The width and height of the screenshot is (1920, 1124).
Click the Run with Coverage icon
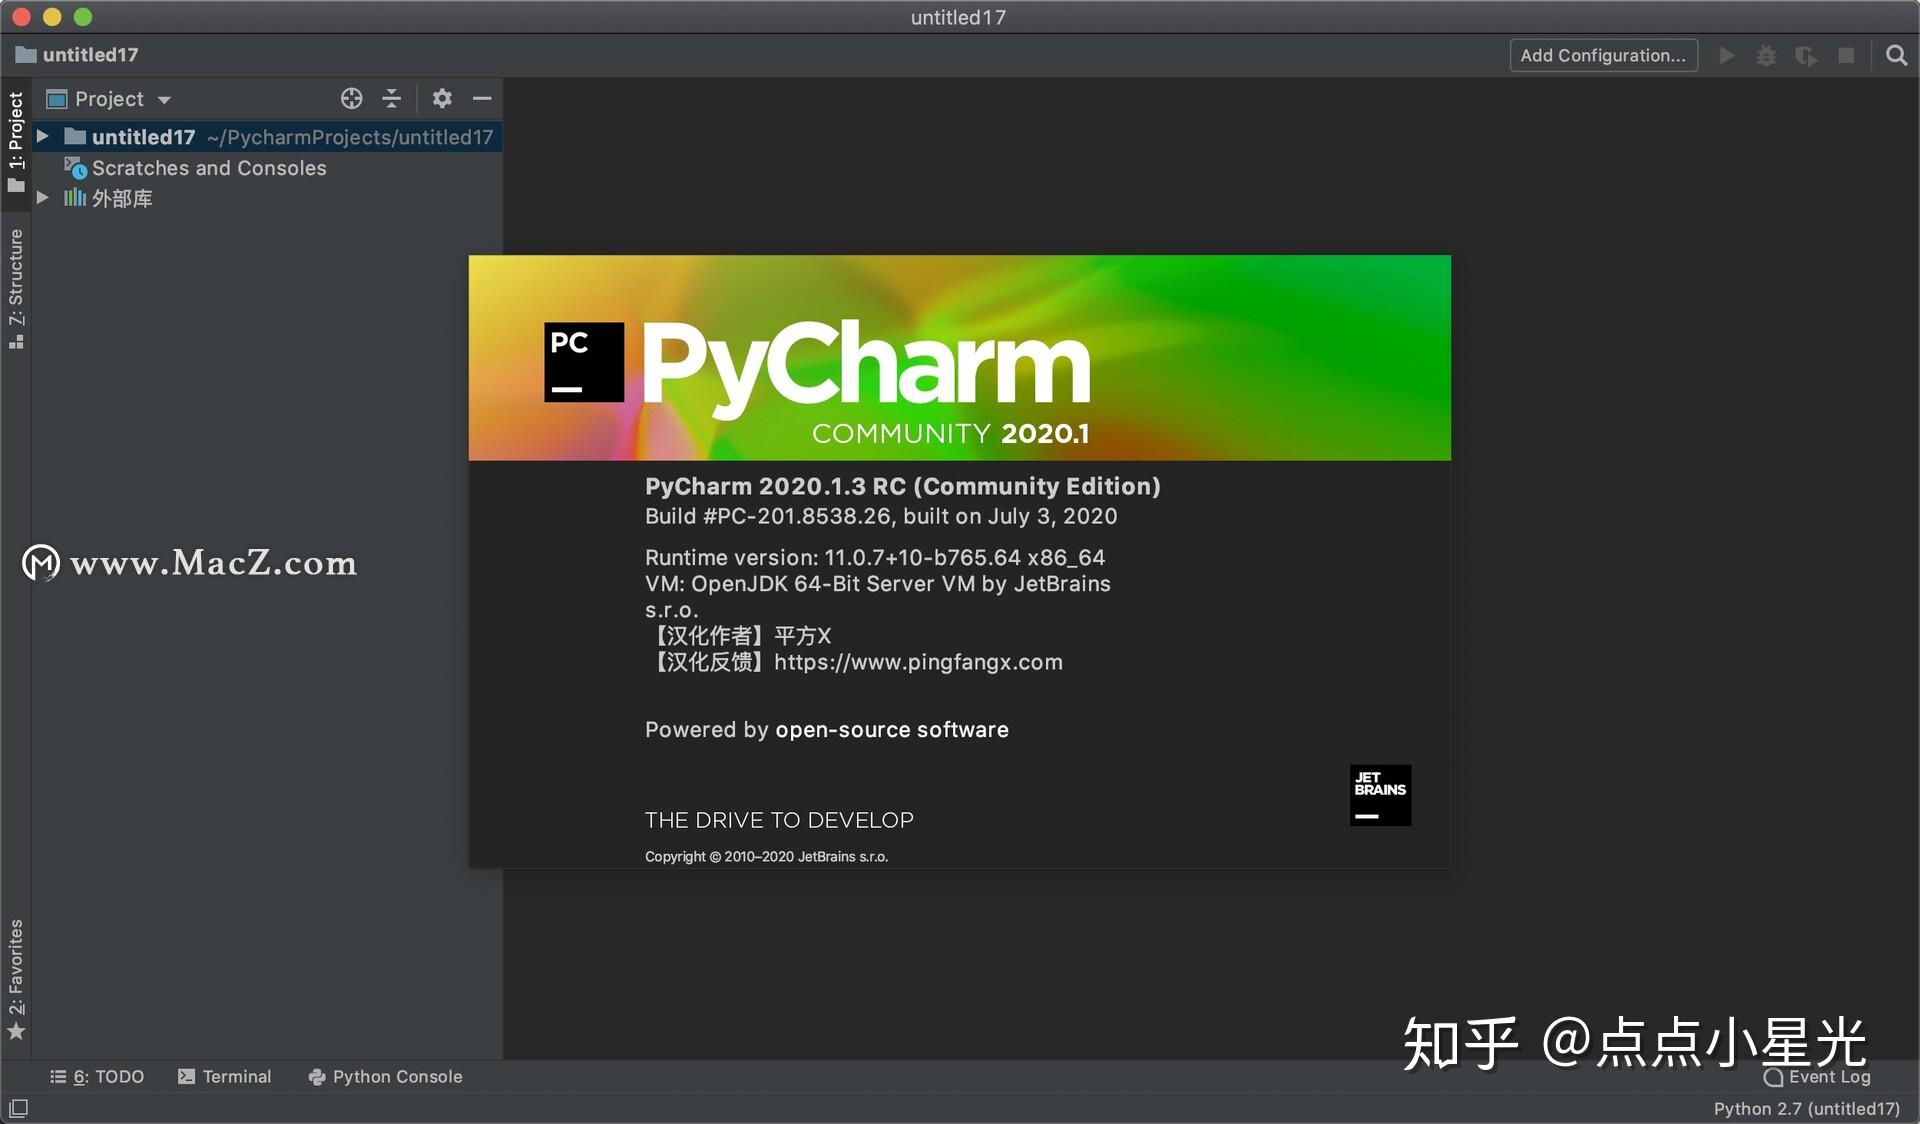click(1806, 55)
